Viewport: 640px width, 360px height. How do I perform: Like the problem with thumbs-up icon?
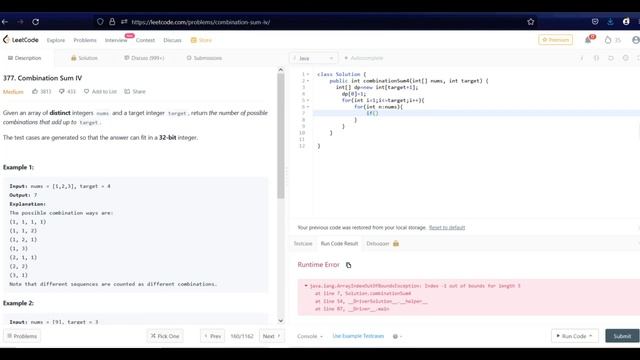coord(35,91)
